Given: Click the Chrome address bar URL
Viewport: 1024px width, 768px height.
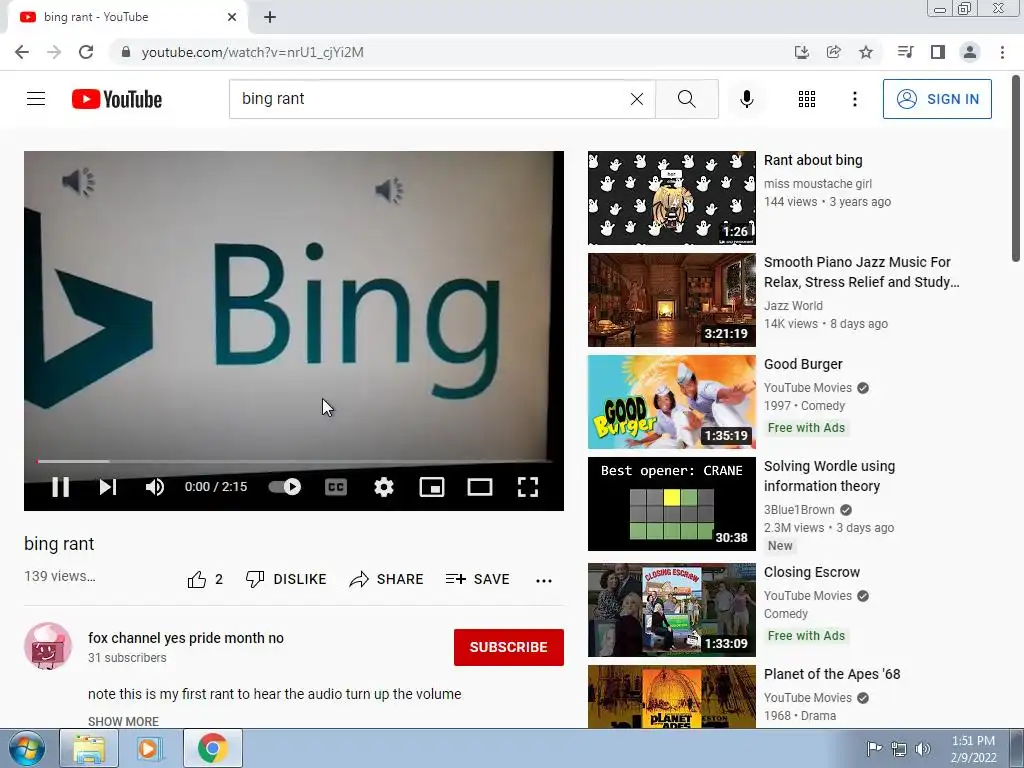Looking at the screenshot, I should pyautogui.click(x=253, y=52).
